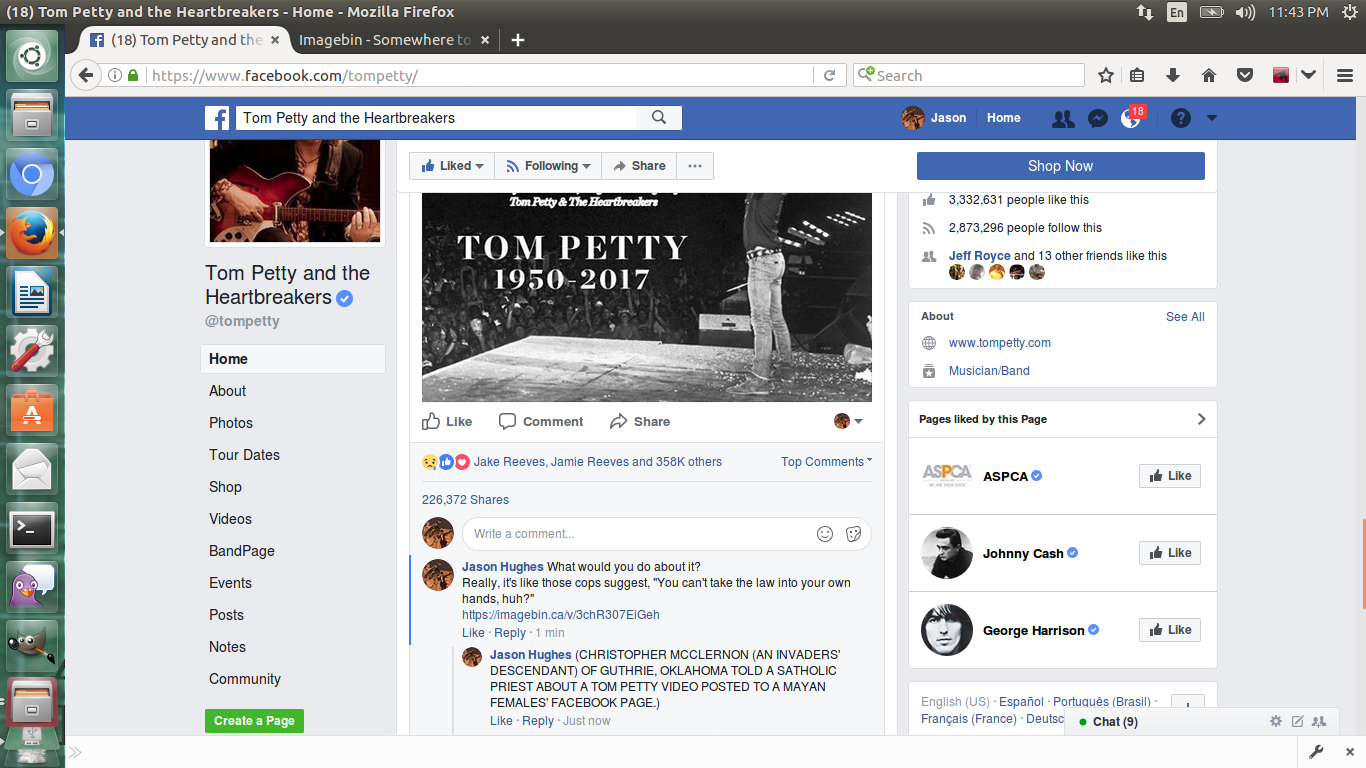
Task: Reload the page with the refresh icon
Action: (829, 75)
